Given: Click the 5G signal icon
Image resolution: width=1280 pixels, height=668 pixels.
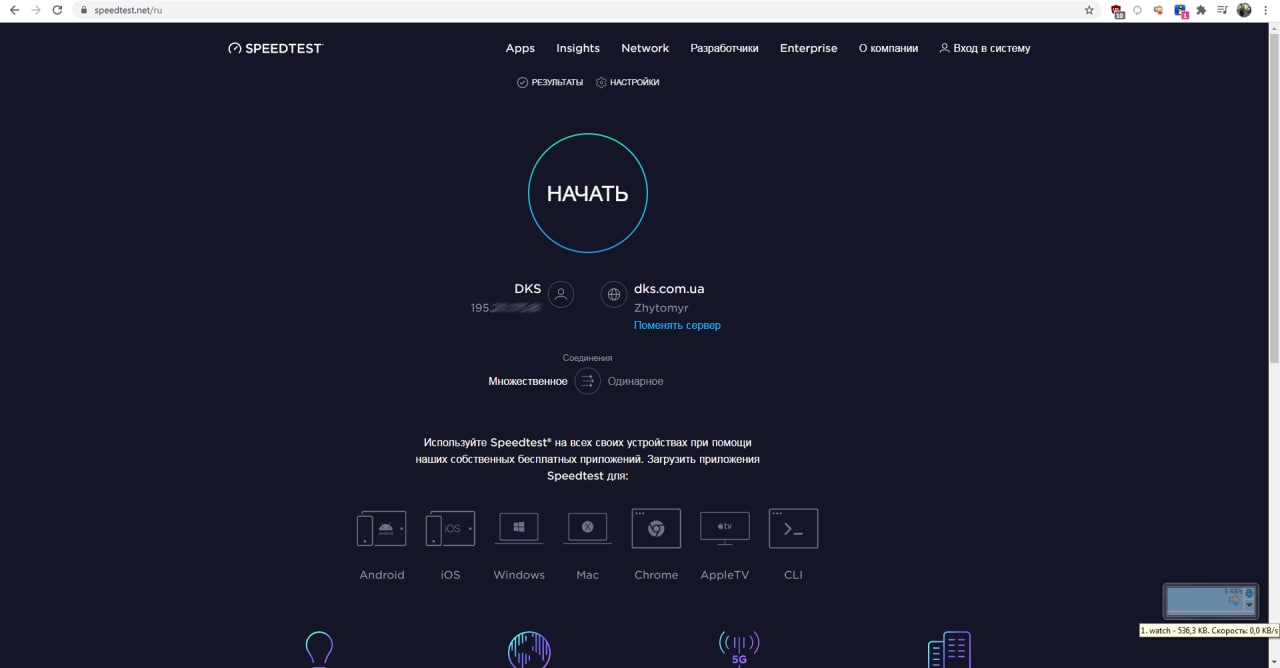Looking at the screenshot, I should pos(739,649).
